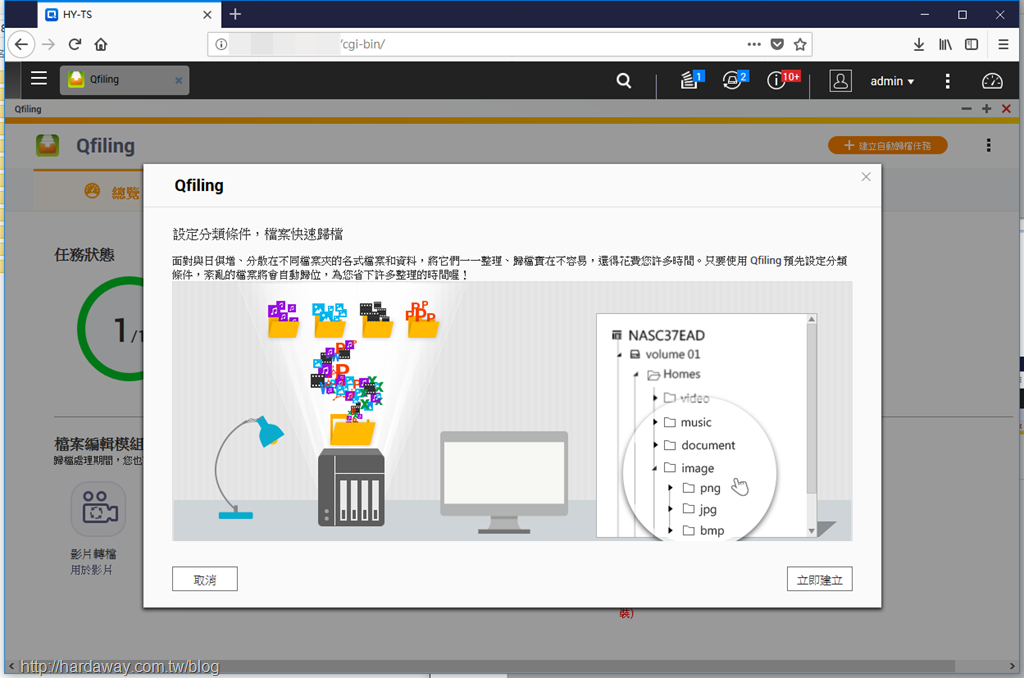Open the QTS dashboard gauge icon
Viewport: 1024px width, 678px height.
[992, 81]
